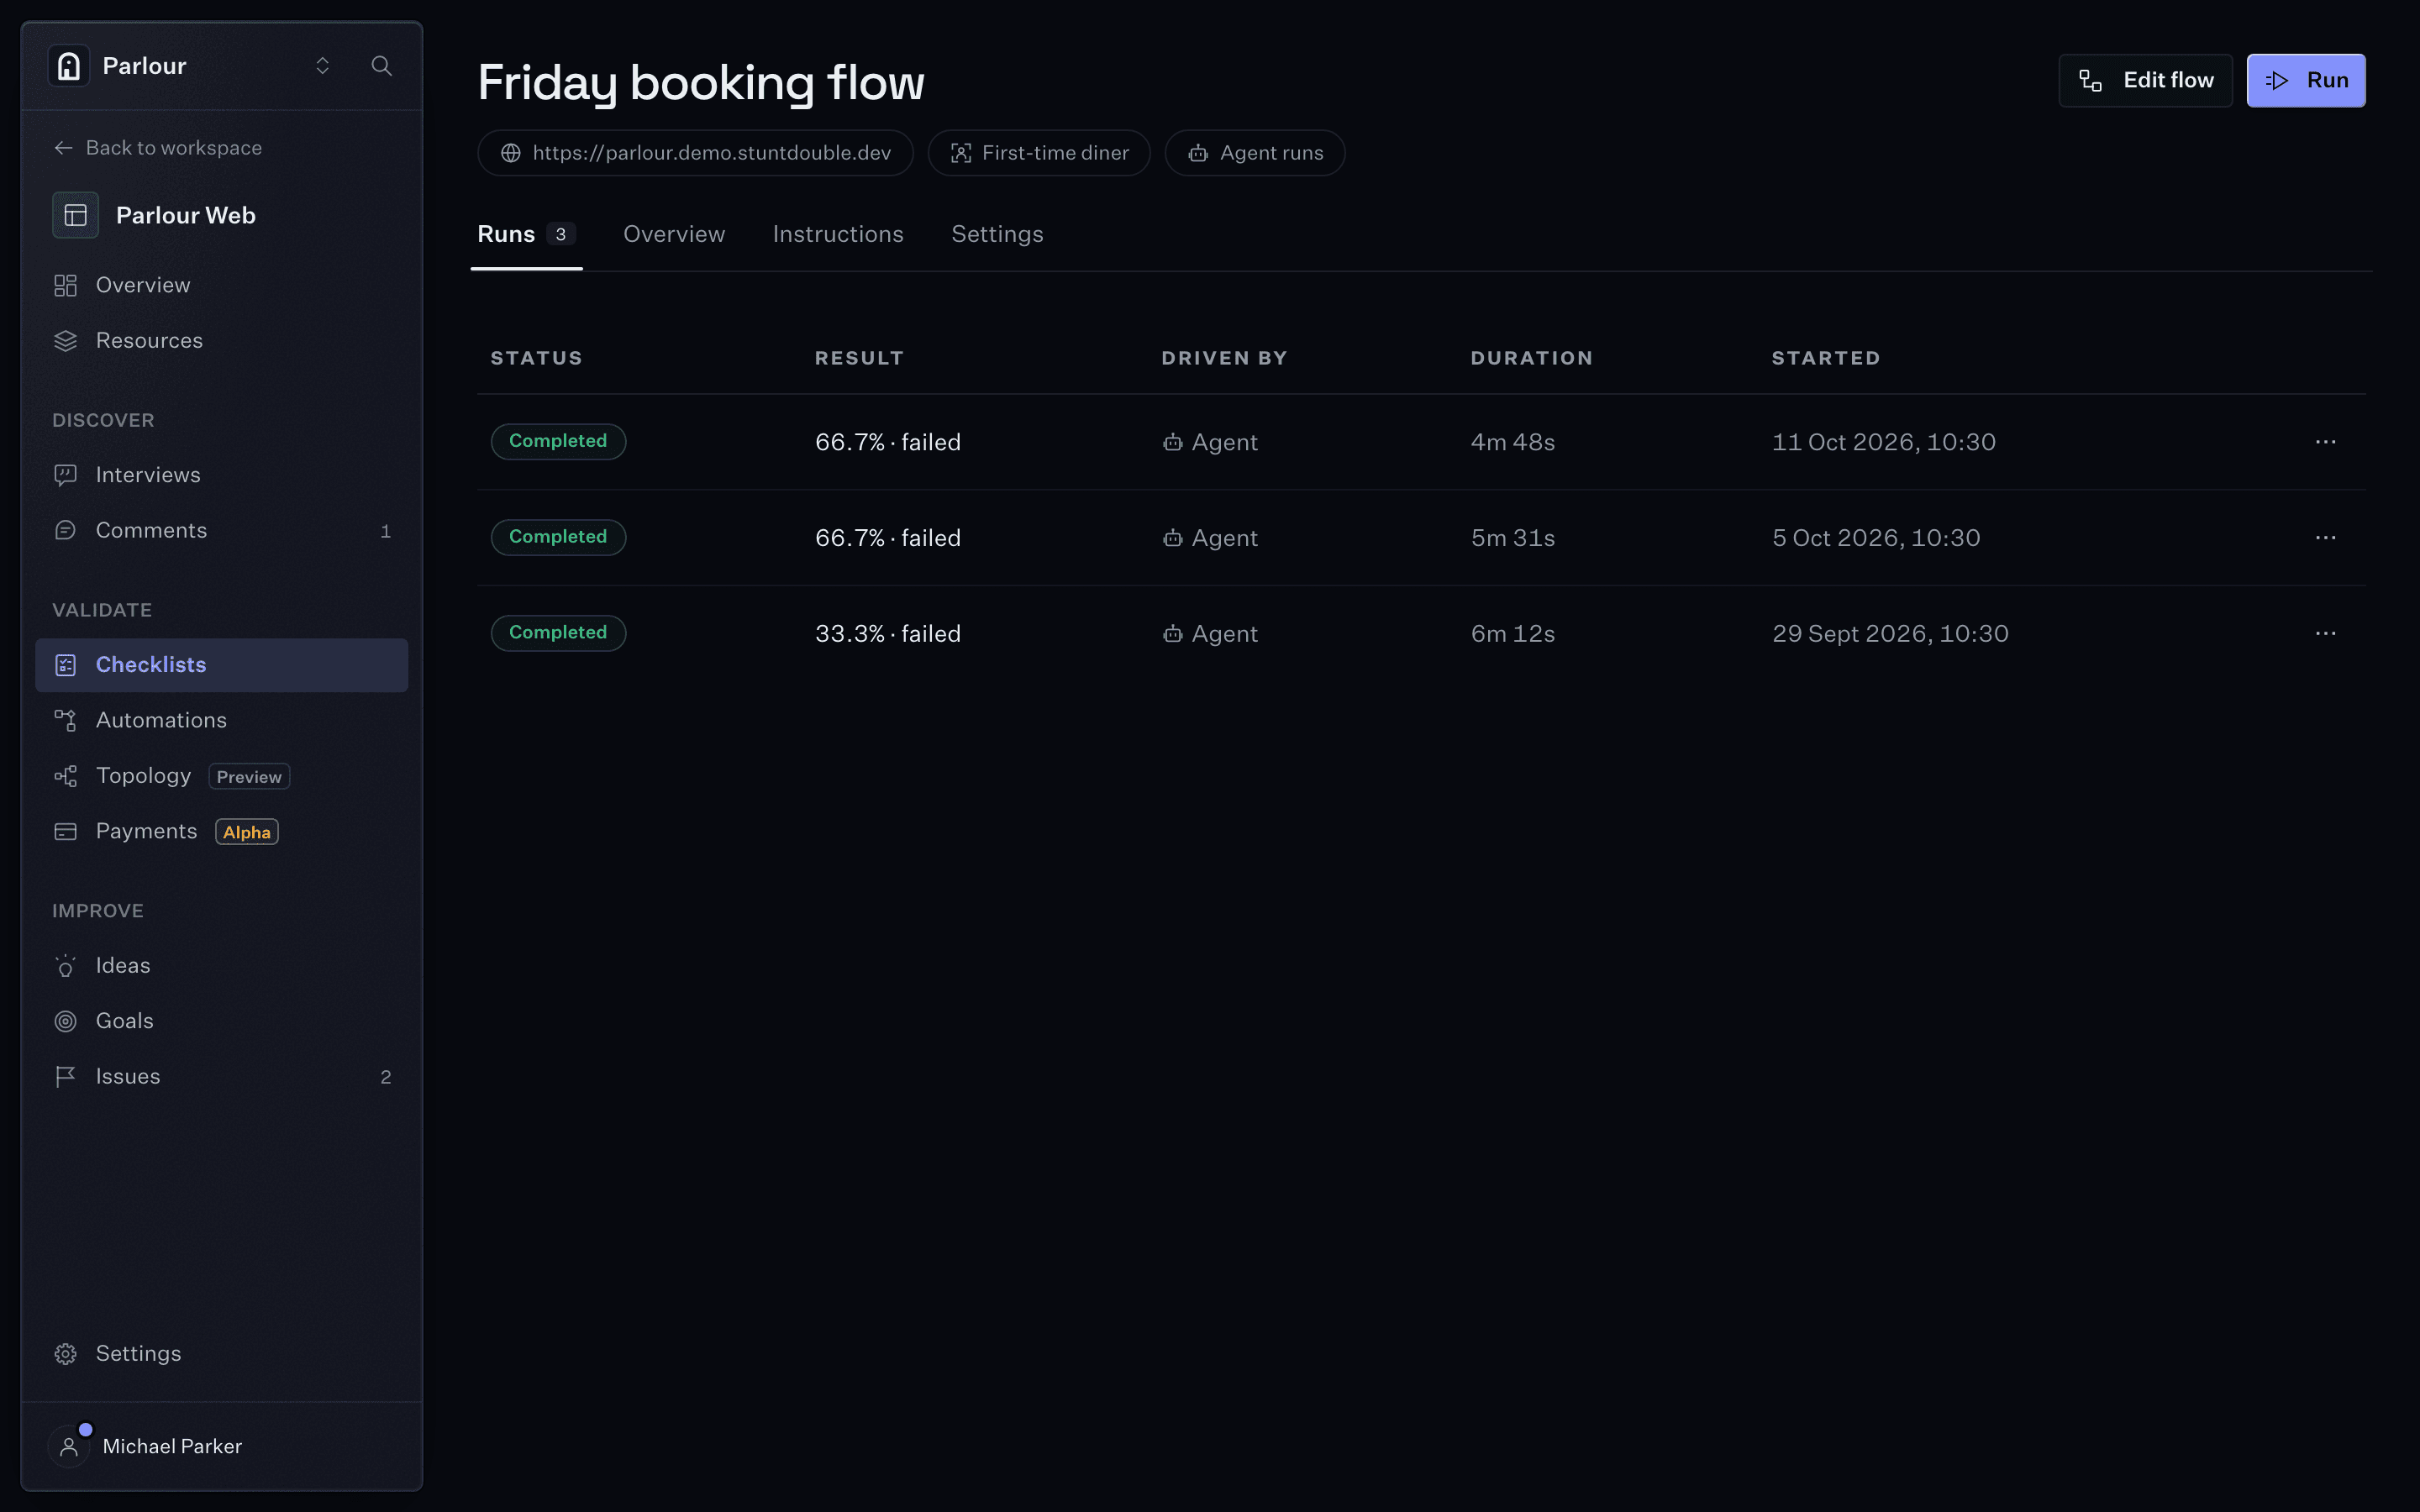Click the First-time diner persona chip
The image size is (2420, 1512).
1039,153
